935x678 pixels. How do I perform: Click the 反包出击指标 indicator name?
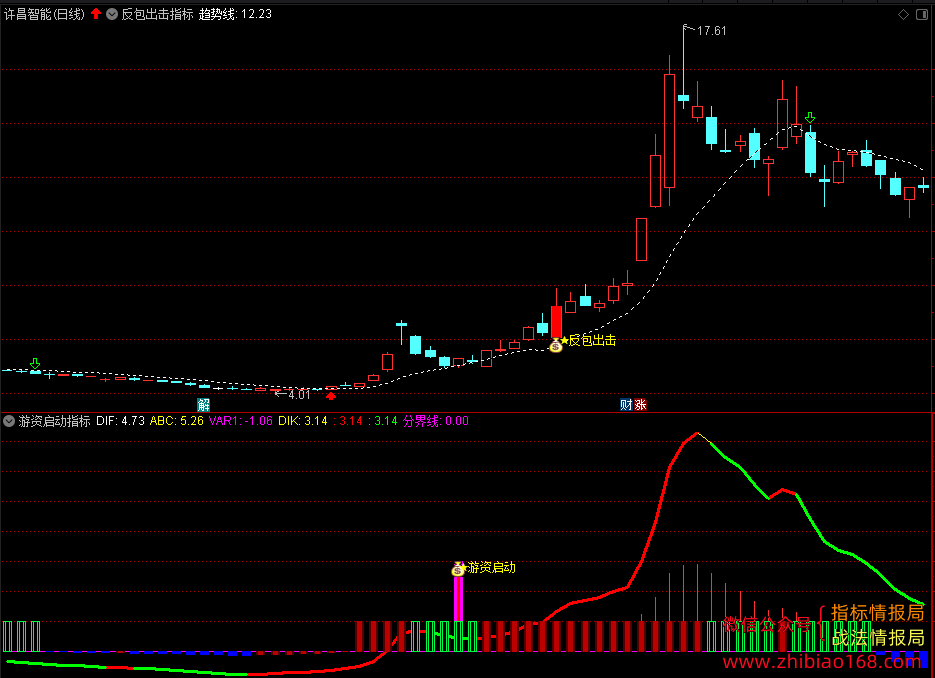[x=157, y=14]
